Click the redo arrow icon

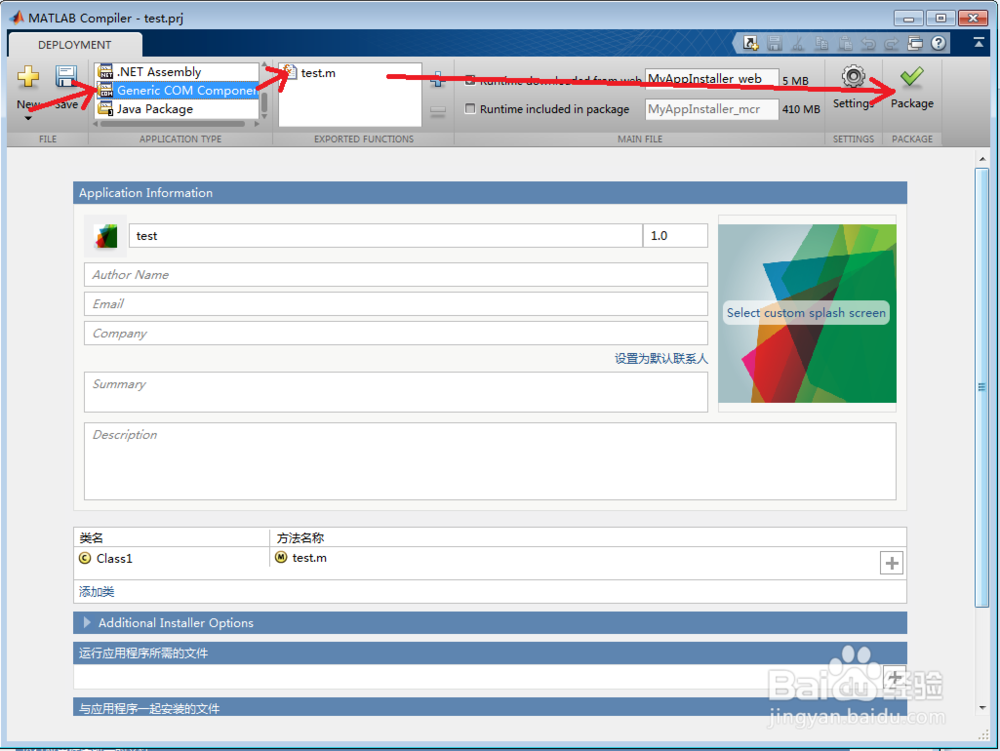coord(892,43)
